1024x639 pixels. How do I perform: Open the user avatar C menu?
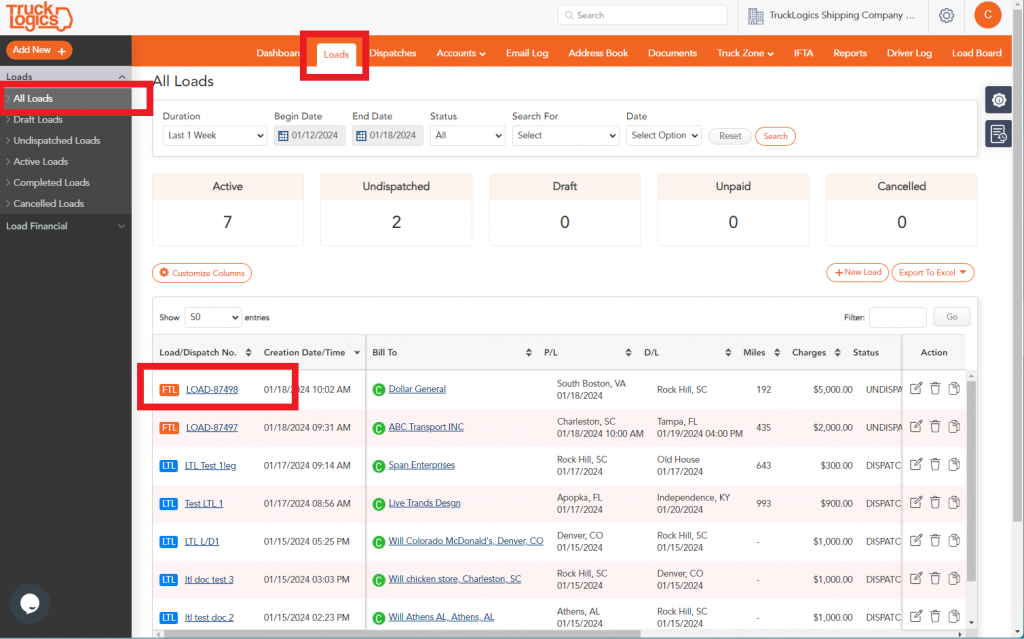[x=987, y=14]
